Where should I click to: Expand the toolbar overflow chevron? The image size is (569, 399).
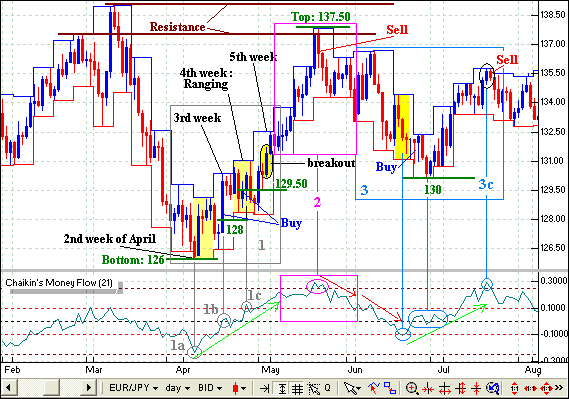coord(559,388)
